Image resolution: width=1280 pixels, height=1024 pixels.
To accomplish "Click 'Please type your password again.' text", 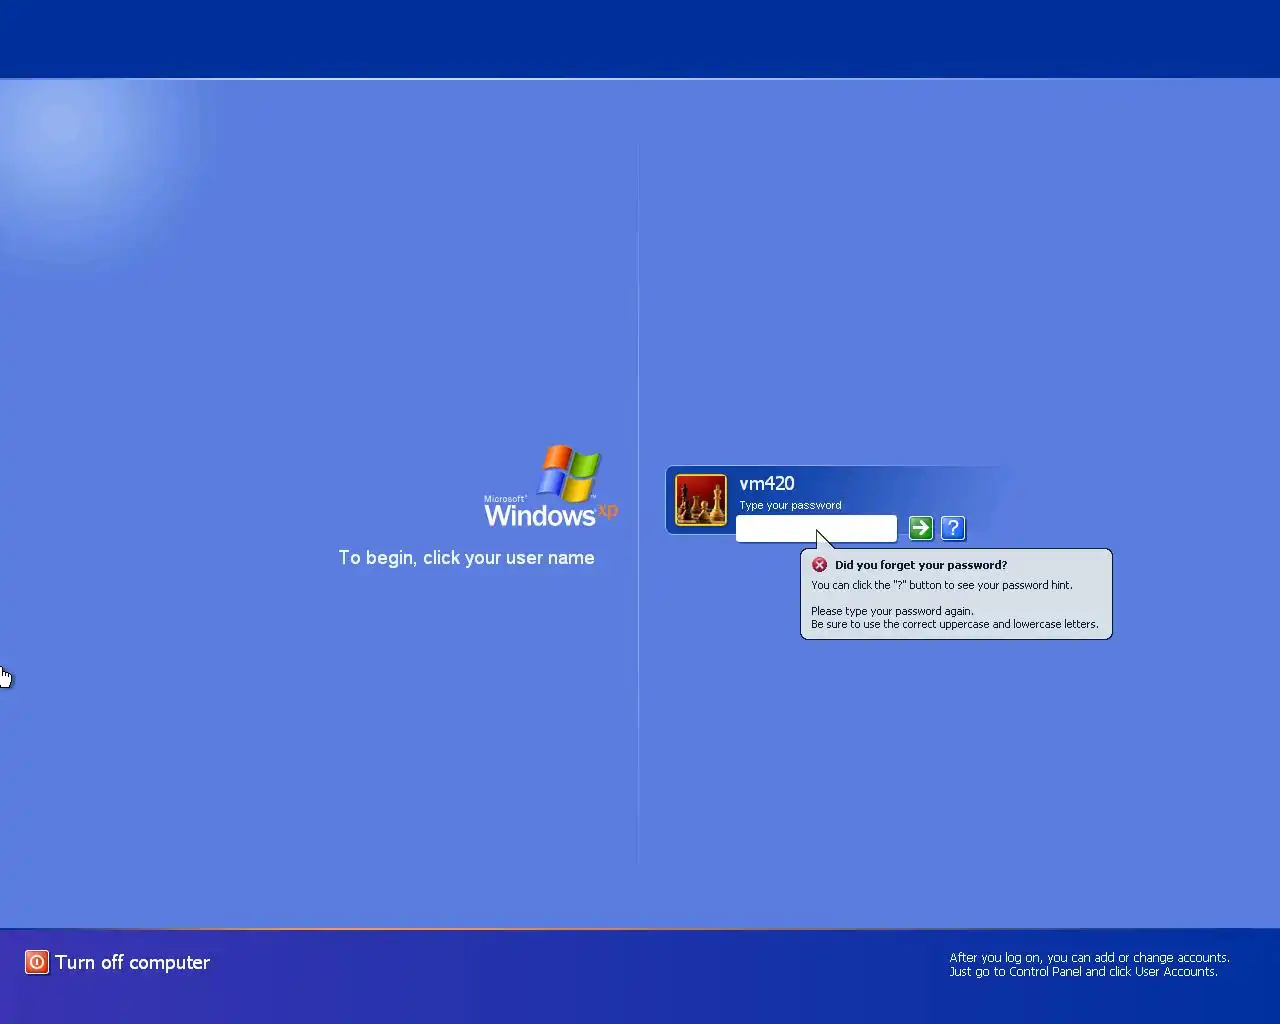I will point(892,611).
